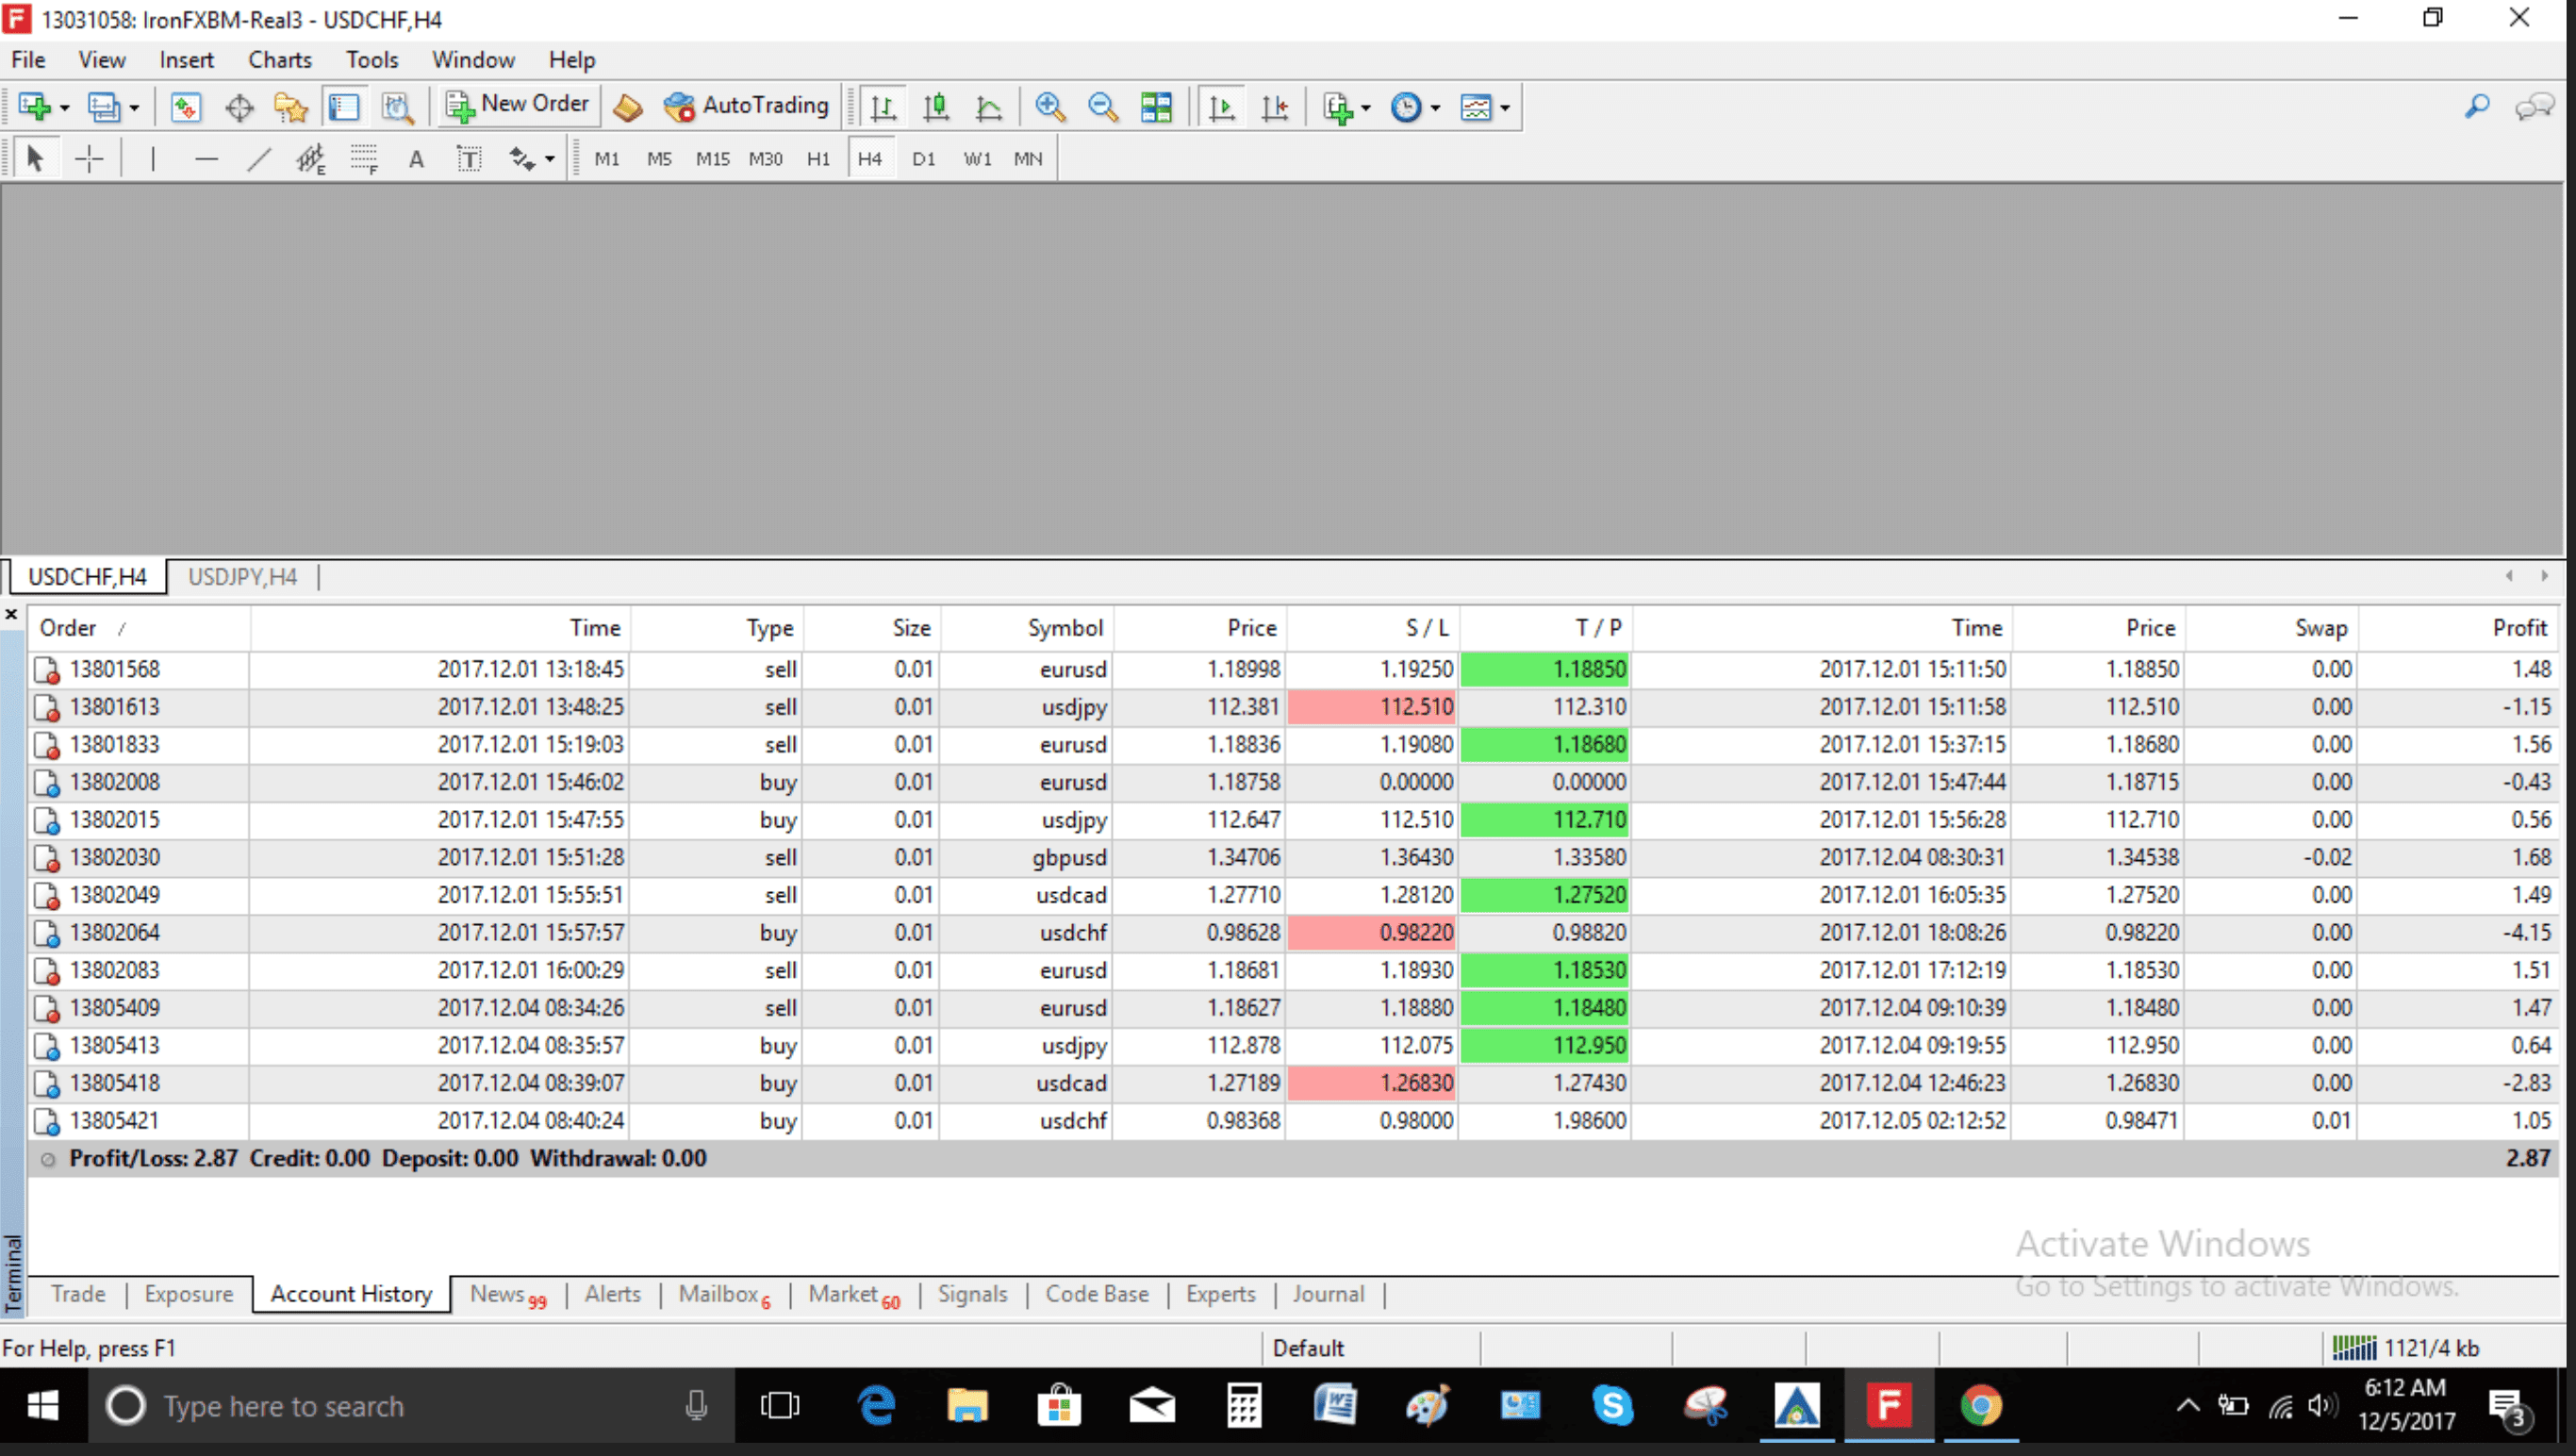Screen dimensions: 2576x1456
Task: Open the Insert menu
Action: click(x=186, y=60)
